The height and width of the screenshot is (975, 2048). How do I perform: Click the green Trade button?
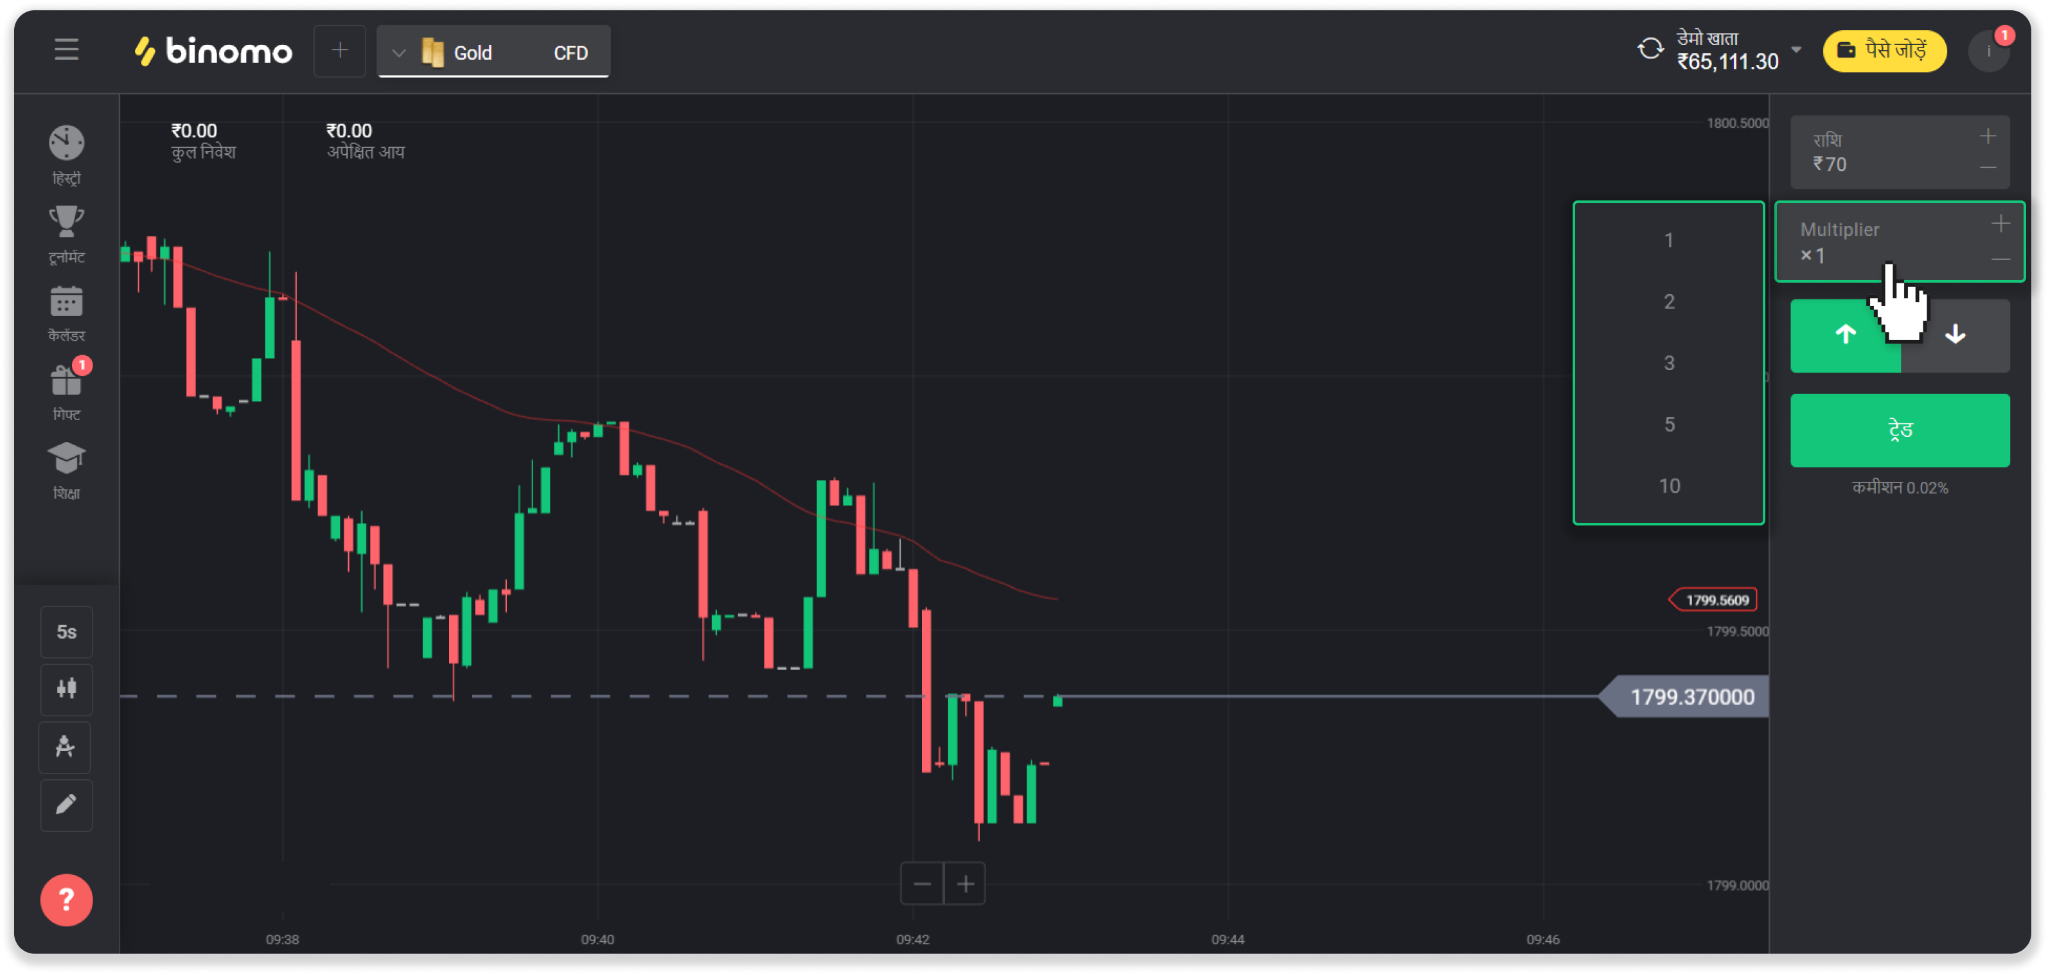[1899, 430]
